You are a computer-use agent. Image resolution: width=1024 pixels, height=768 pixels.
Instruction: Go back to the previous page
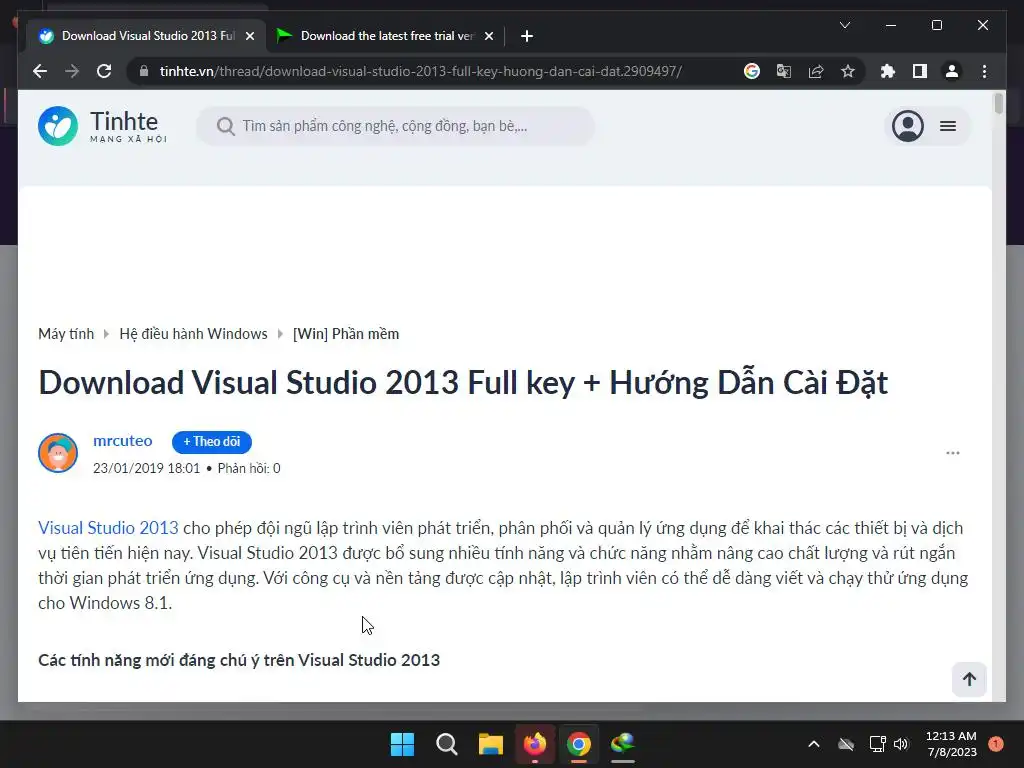[40, 71]
